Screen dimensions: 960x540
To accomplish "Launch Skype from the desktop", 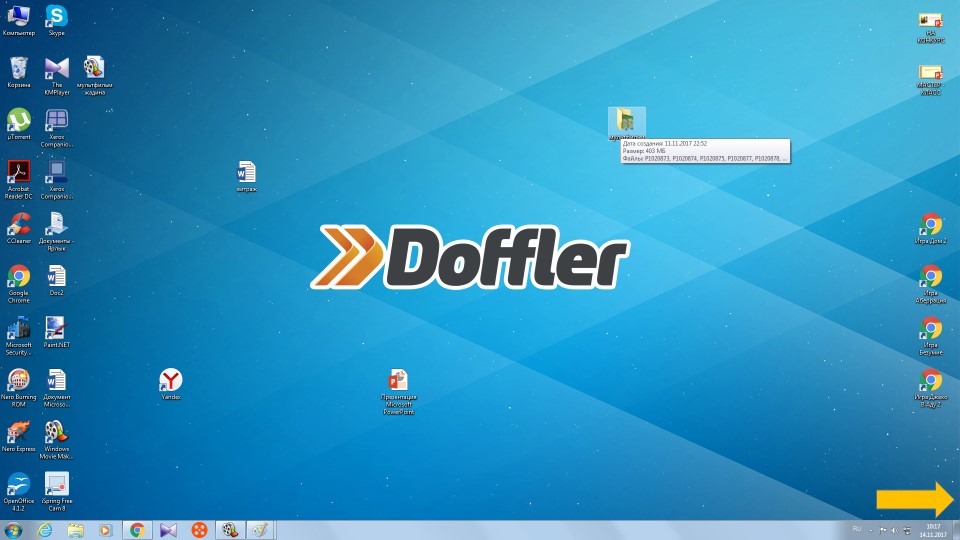I will pyautogui.click(x=56, y=20).
